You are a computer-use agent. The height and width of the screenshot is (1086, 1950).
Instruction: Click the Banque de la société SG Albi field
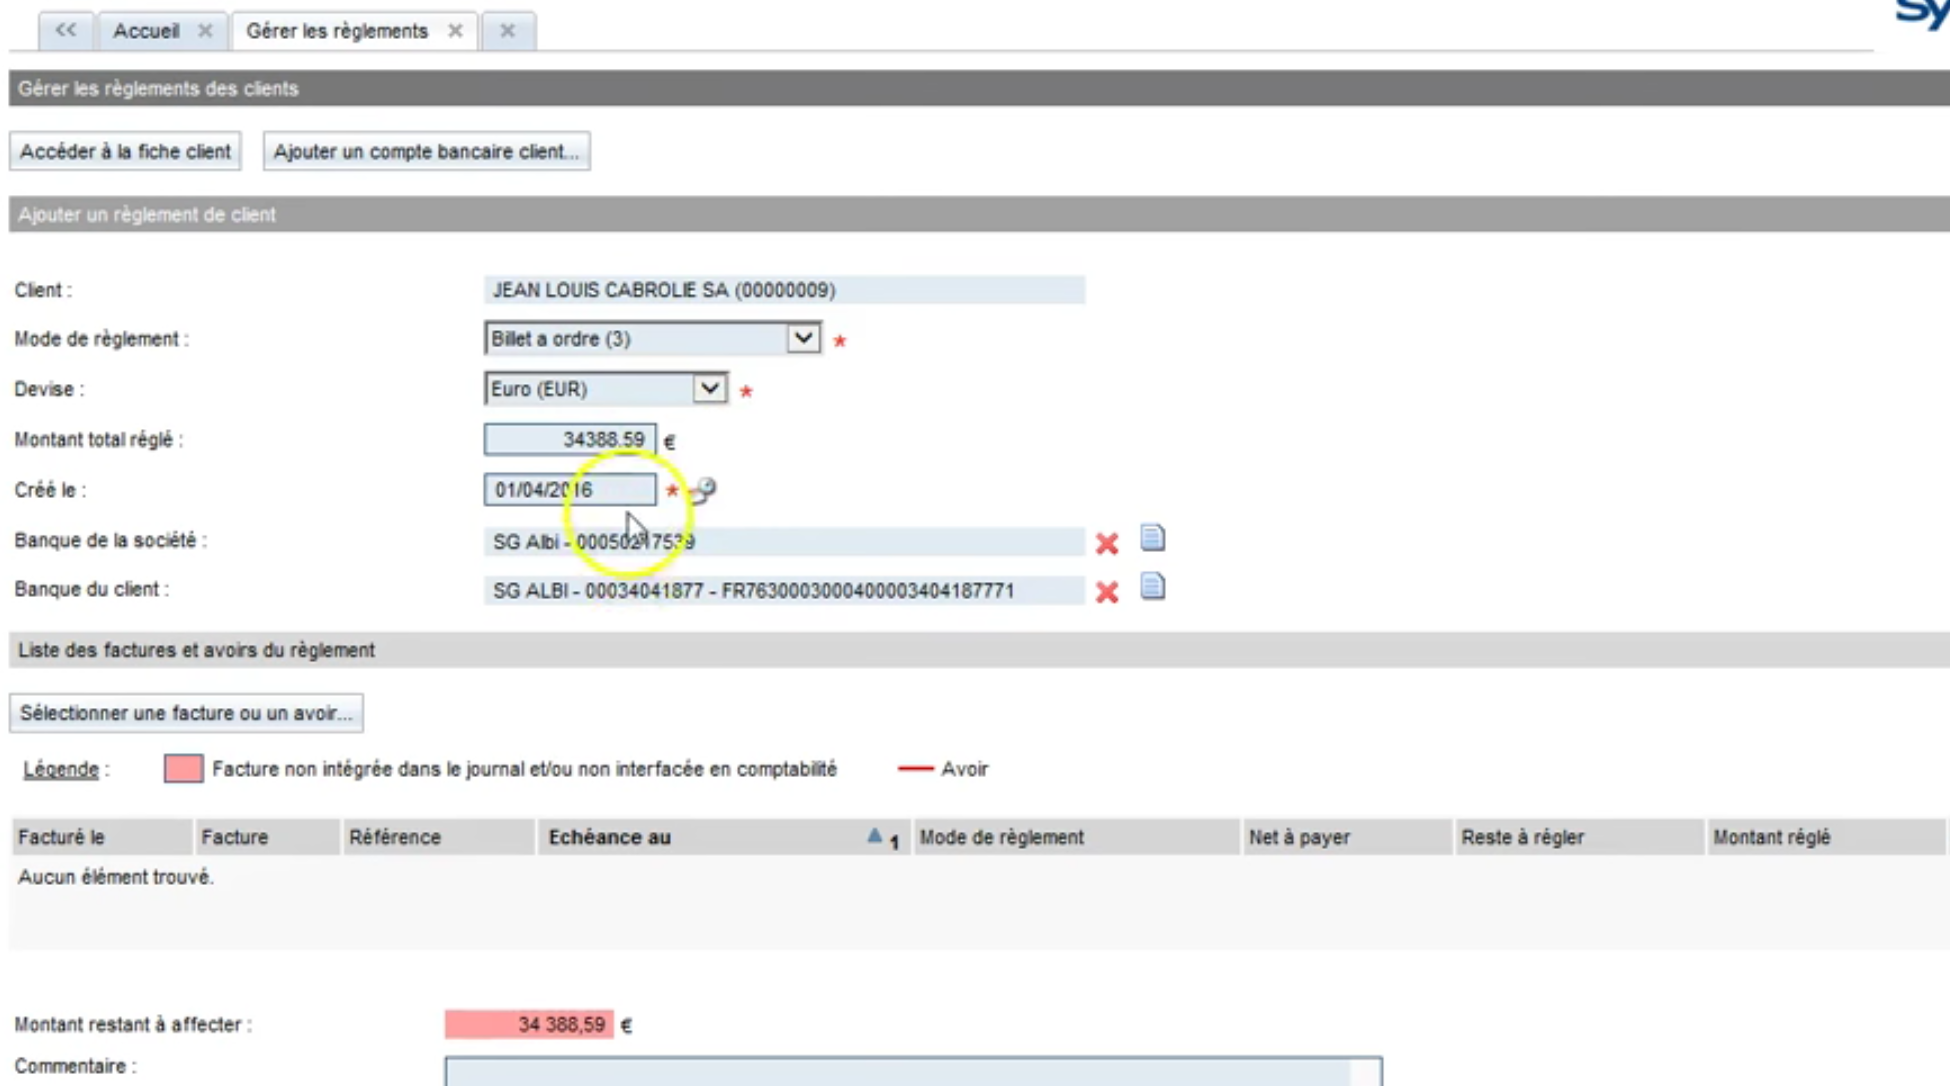point(784,541)
